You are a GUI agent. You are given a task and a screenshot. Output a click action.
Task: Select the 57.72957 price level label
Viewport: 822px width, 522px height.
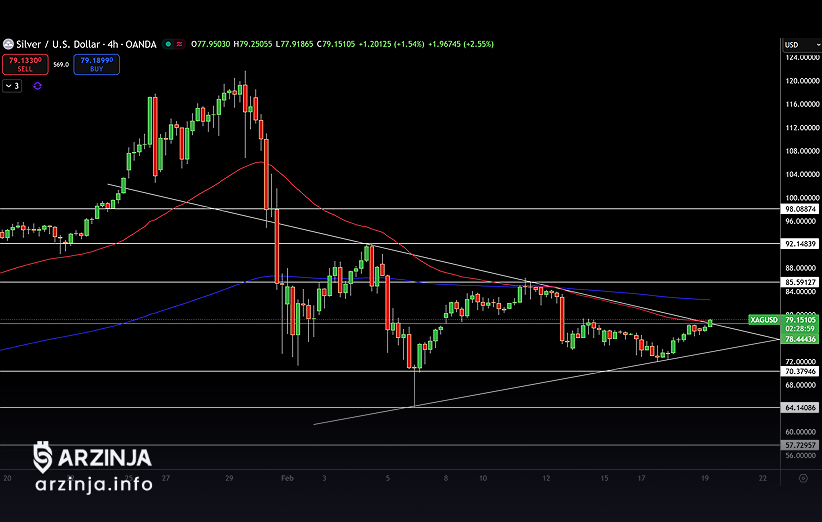800,444
